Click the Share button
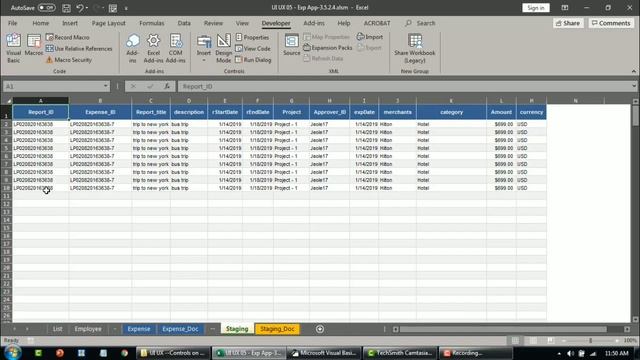The height and width of the screenshot is (360, 640). tap(568, 23)
